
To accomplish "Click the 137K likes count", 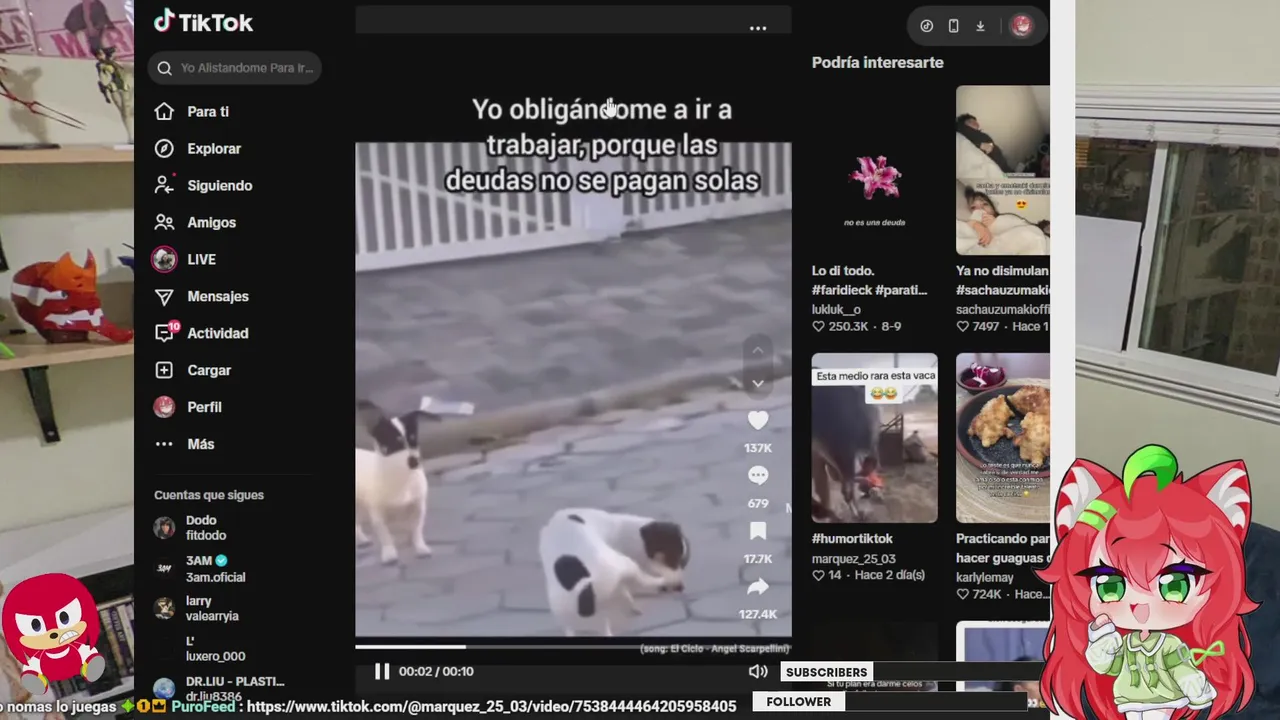I will tap(758, 448).
